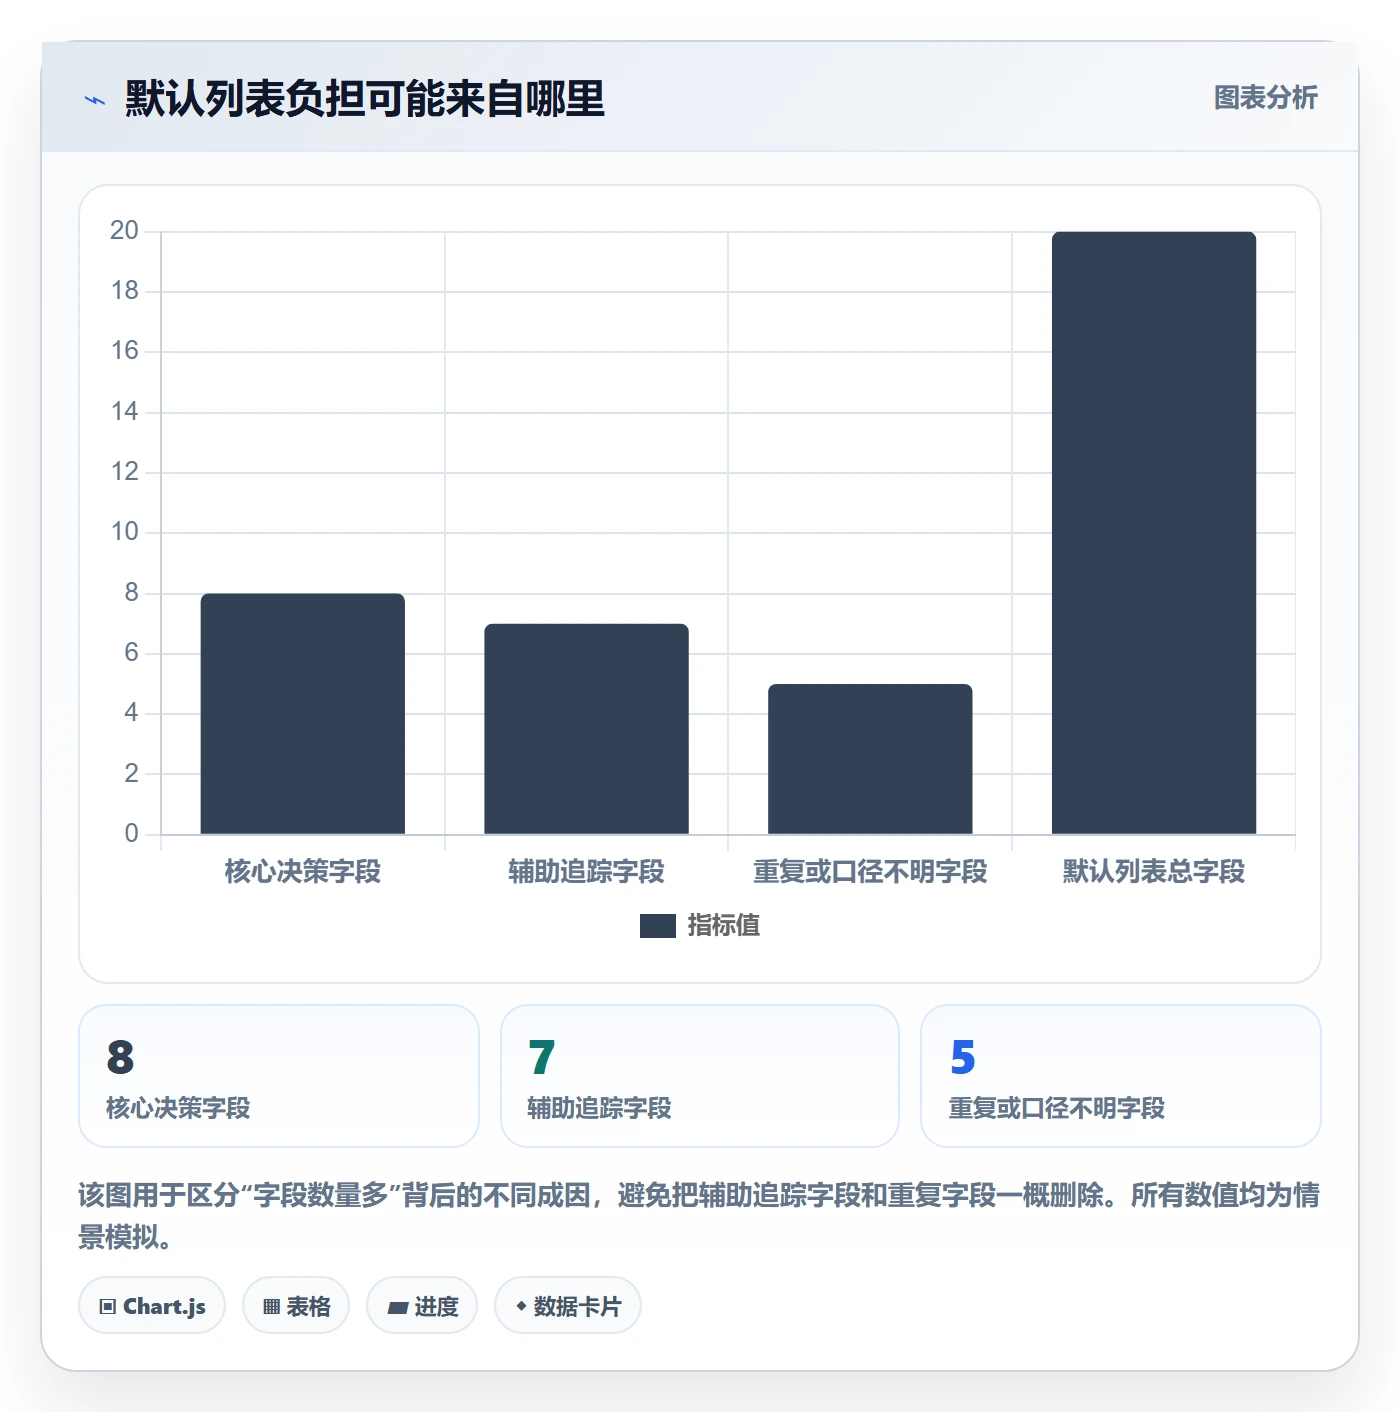1400x1412 pixels.
Task: Click the grid icon in 表格 chip
Action: click(271, 1307)
